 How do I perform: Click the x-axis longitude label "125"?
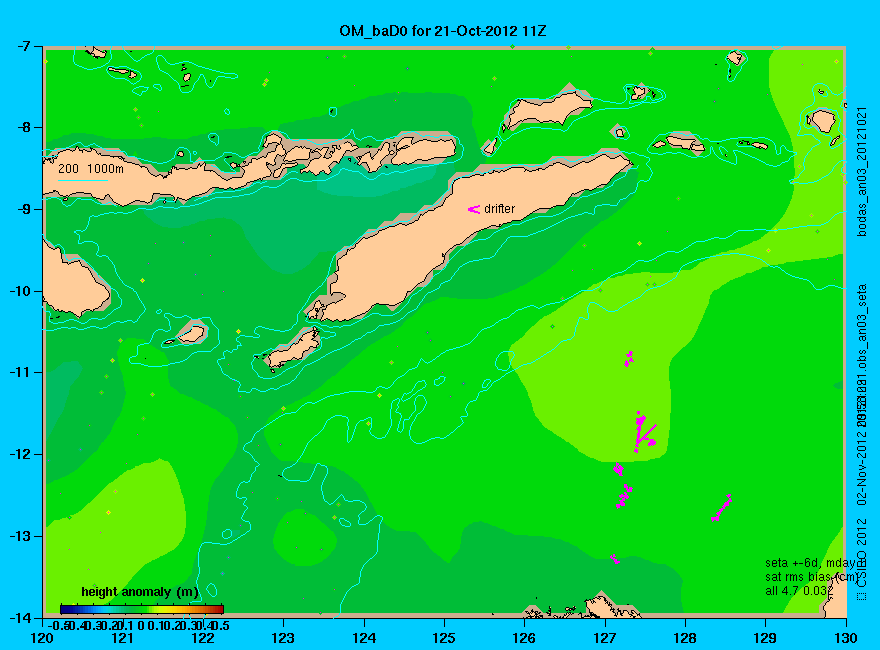(444, 638)
